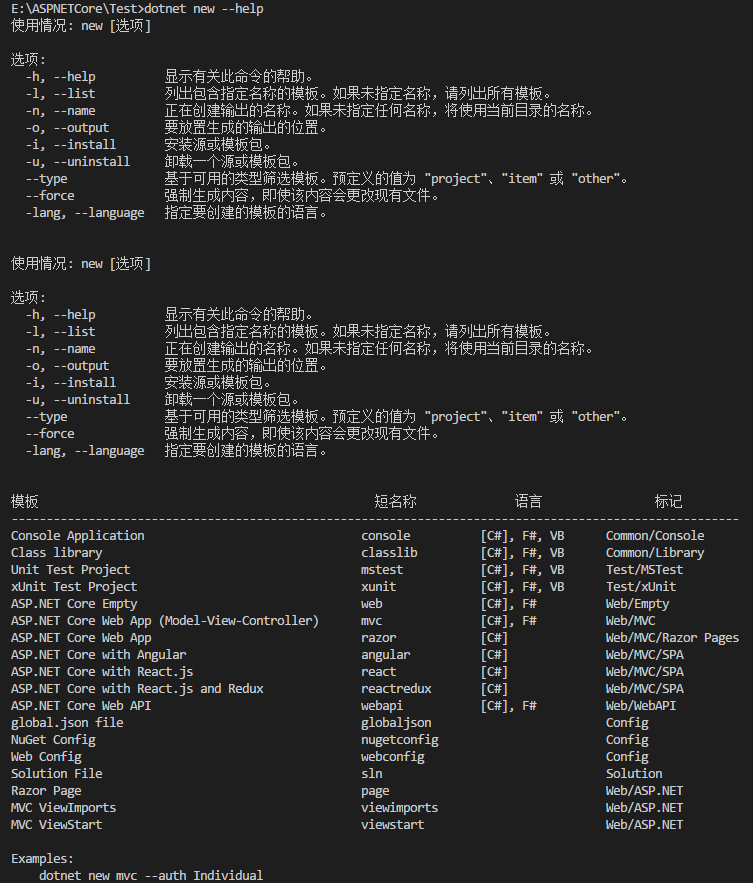Click 'MVC ViewStart' template name

(x=56, y=824)
